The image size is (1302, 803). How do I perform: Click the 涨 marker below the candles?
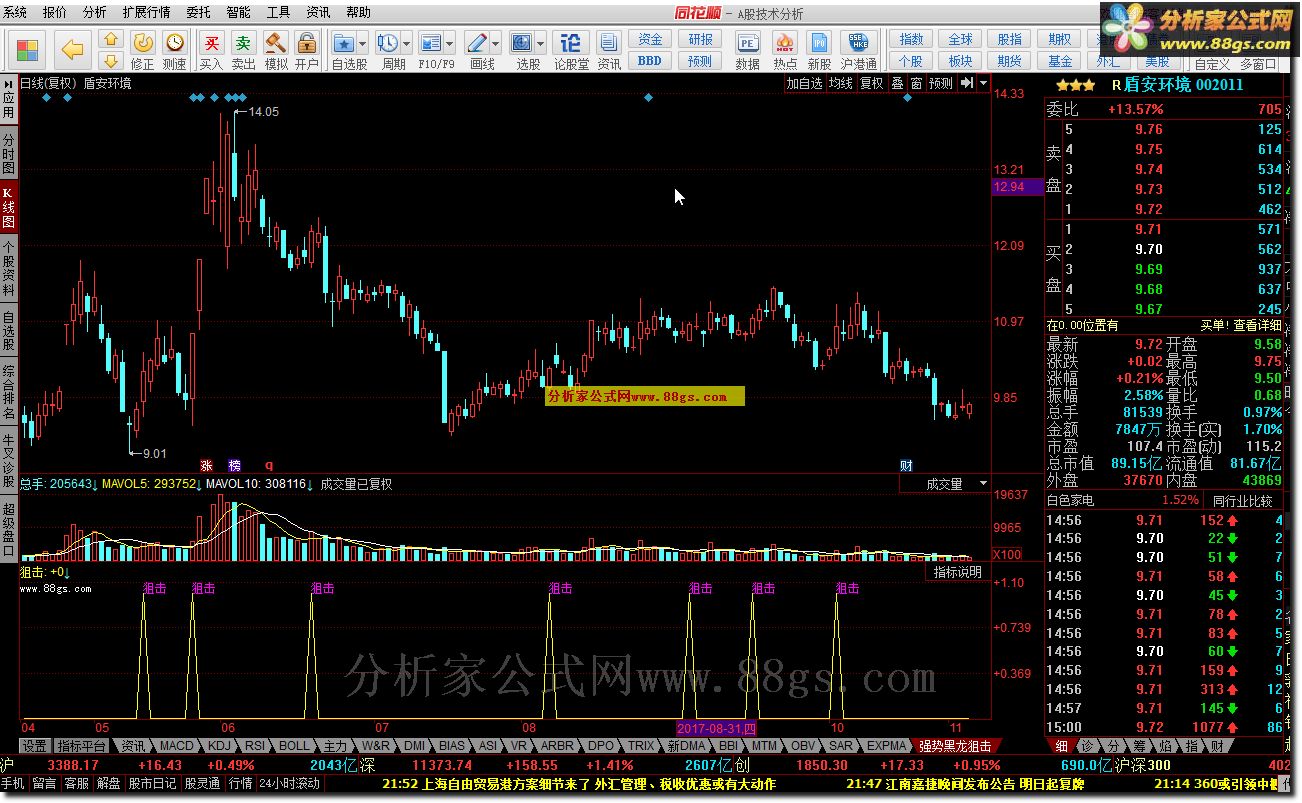(x=207, y=465)
